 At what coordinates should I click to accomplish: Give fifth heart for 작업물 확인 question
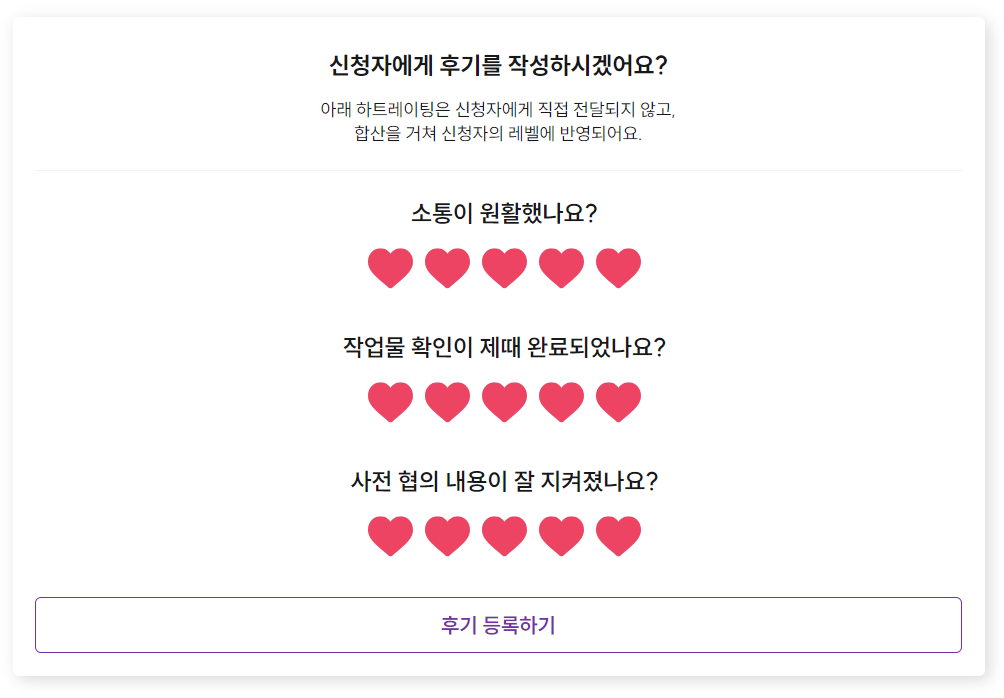[x=618, y=402]
